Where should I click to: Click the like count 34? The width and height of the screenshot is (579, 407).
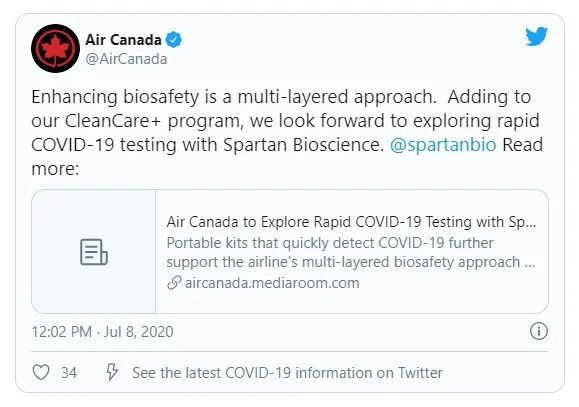pos(69,372)
